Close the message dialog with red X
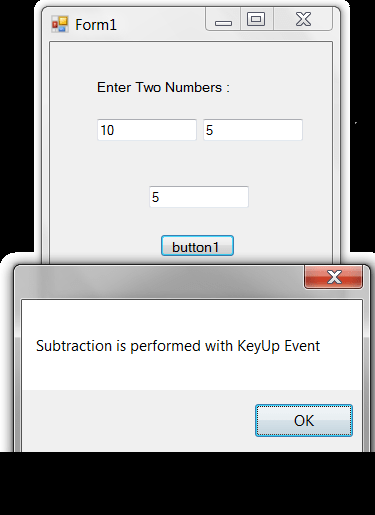Image resolution: width=375 pixels, height=515 pixels. (x=333, y=277)
